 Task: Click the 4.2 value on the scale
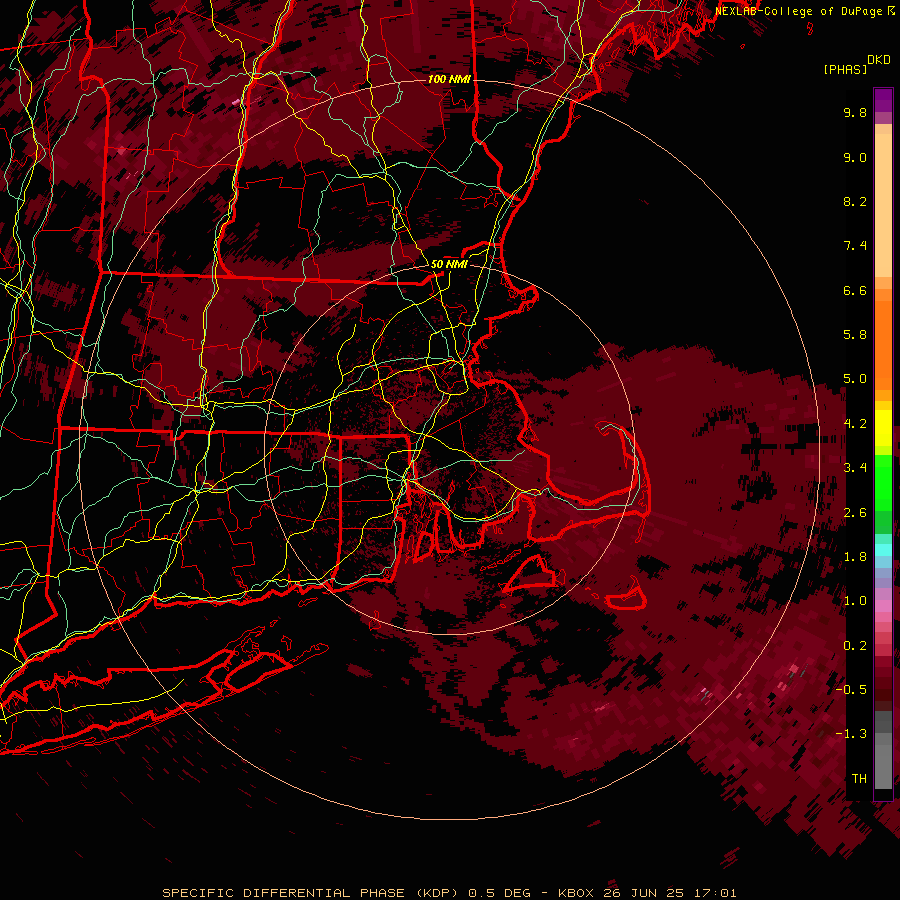point(855,424)
